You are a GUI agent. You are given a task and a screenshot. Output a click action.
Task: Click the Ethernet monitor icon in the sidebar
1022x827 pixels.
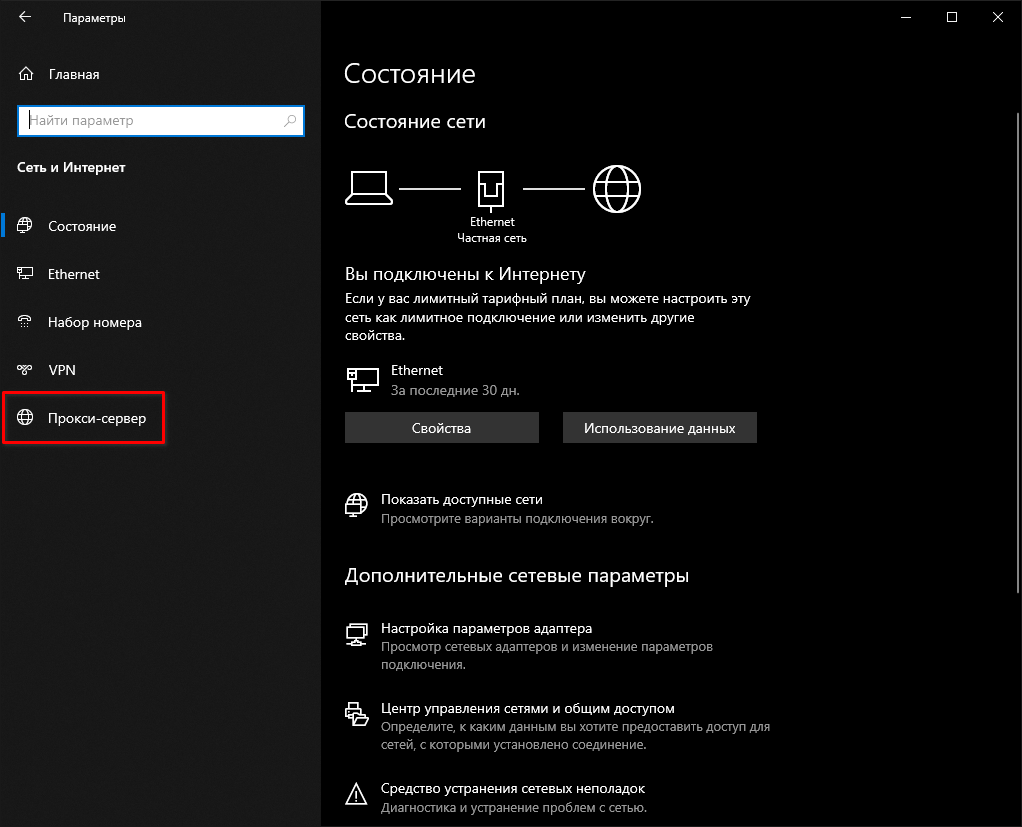point(25,273)
